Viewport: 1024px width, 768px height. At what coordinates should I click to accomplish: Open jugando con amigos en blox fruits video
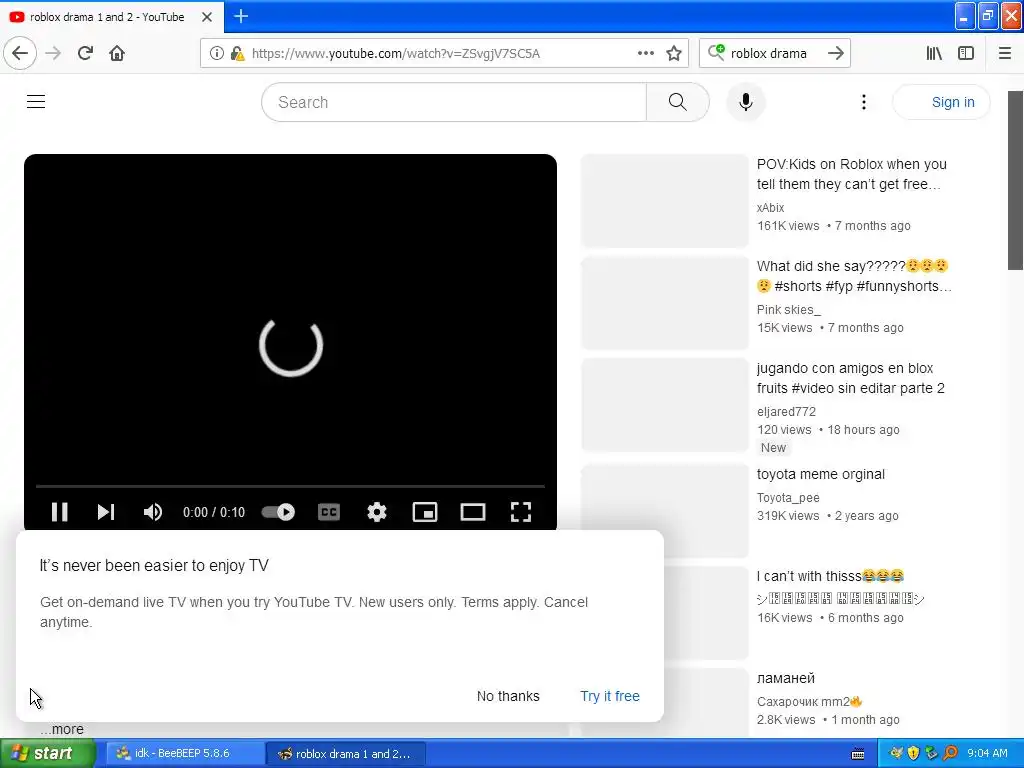point(850,377)
